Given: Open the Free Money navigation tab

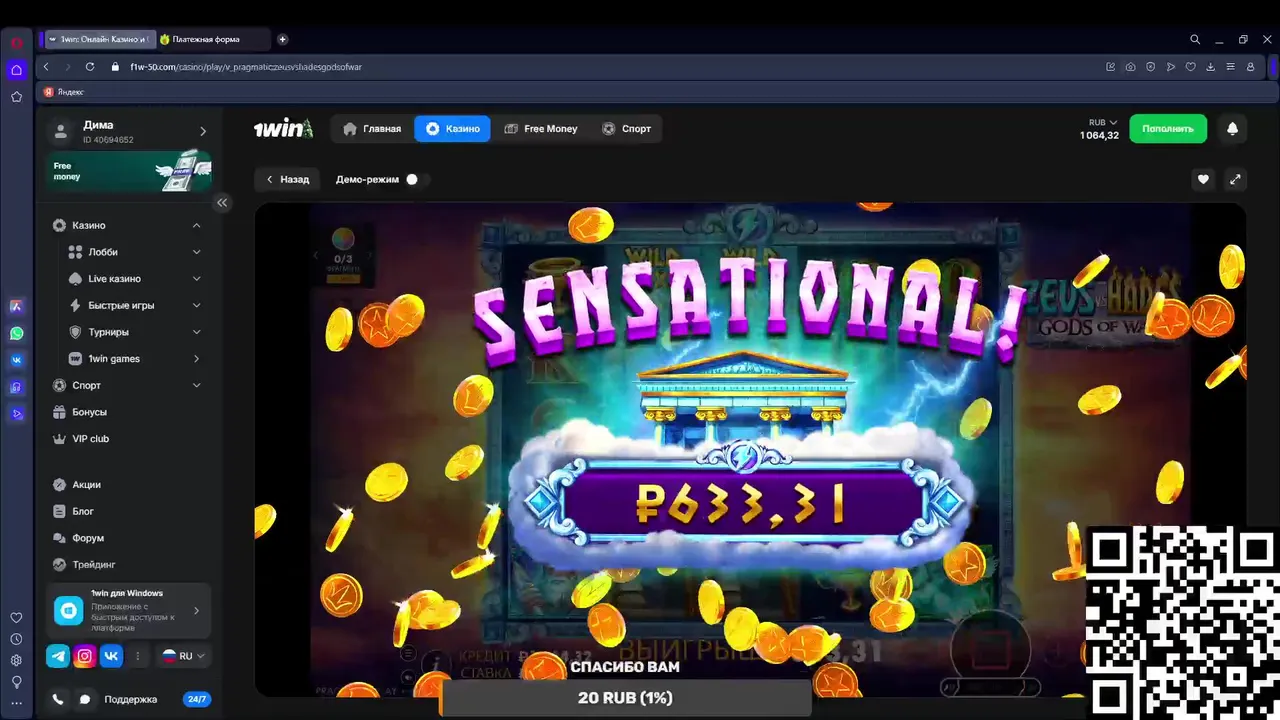Looking at the screenshot, I should (x=541, y=129).
